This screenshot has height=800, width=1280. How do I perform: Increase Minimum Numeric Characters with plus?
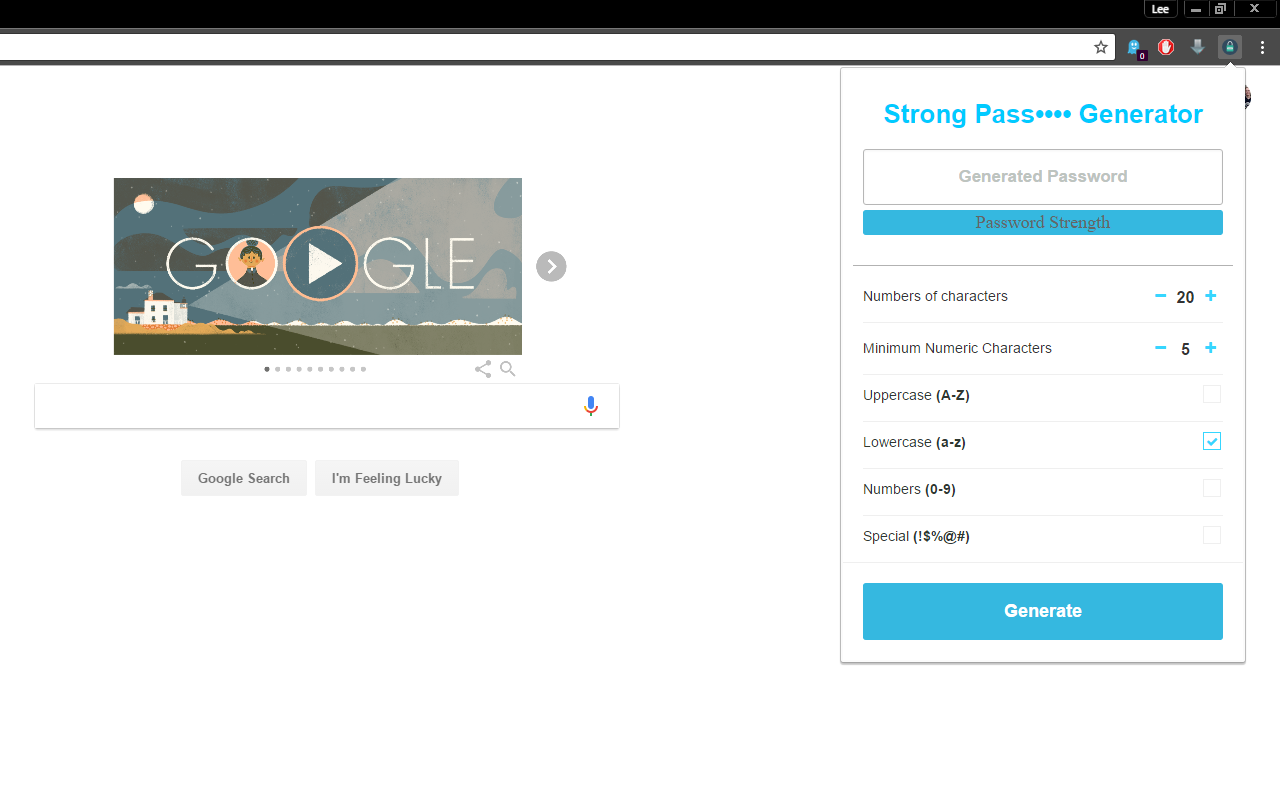pos(1211,348)
